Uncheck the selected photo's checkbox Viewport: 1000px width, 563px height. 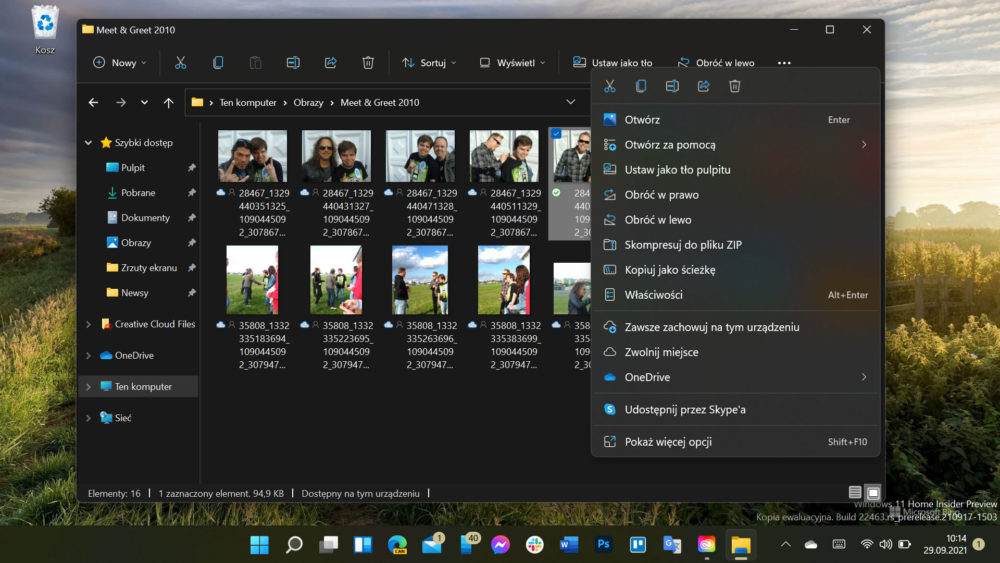point(556,134)
